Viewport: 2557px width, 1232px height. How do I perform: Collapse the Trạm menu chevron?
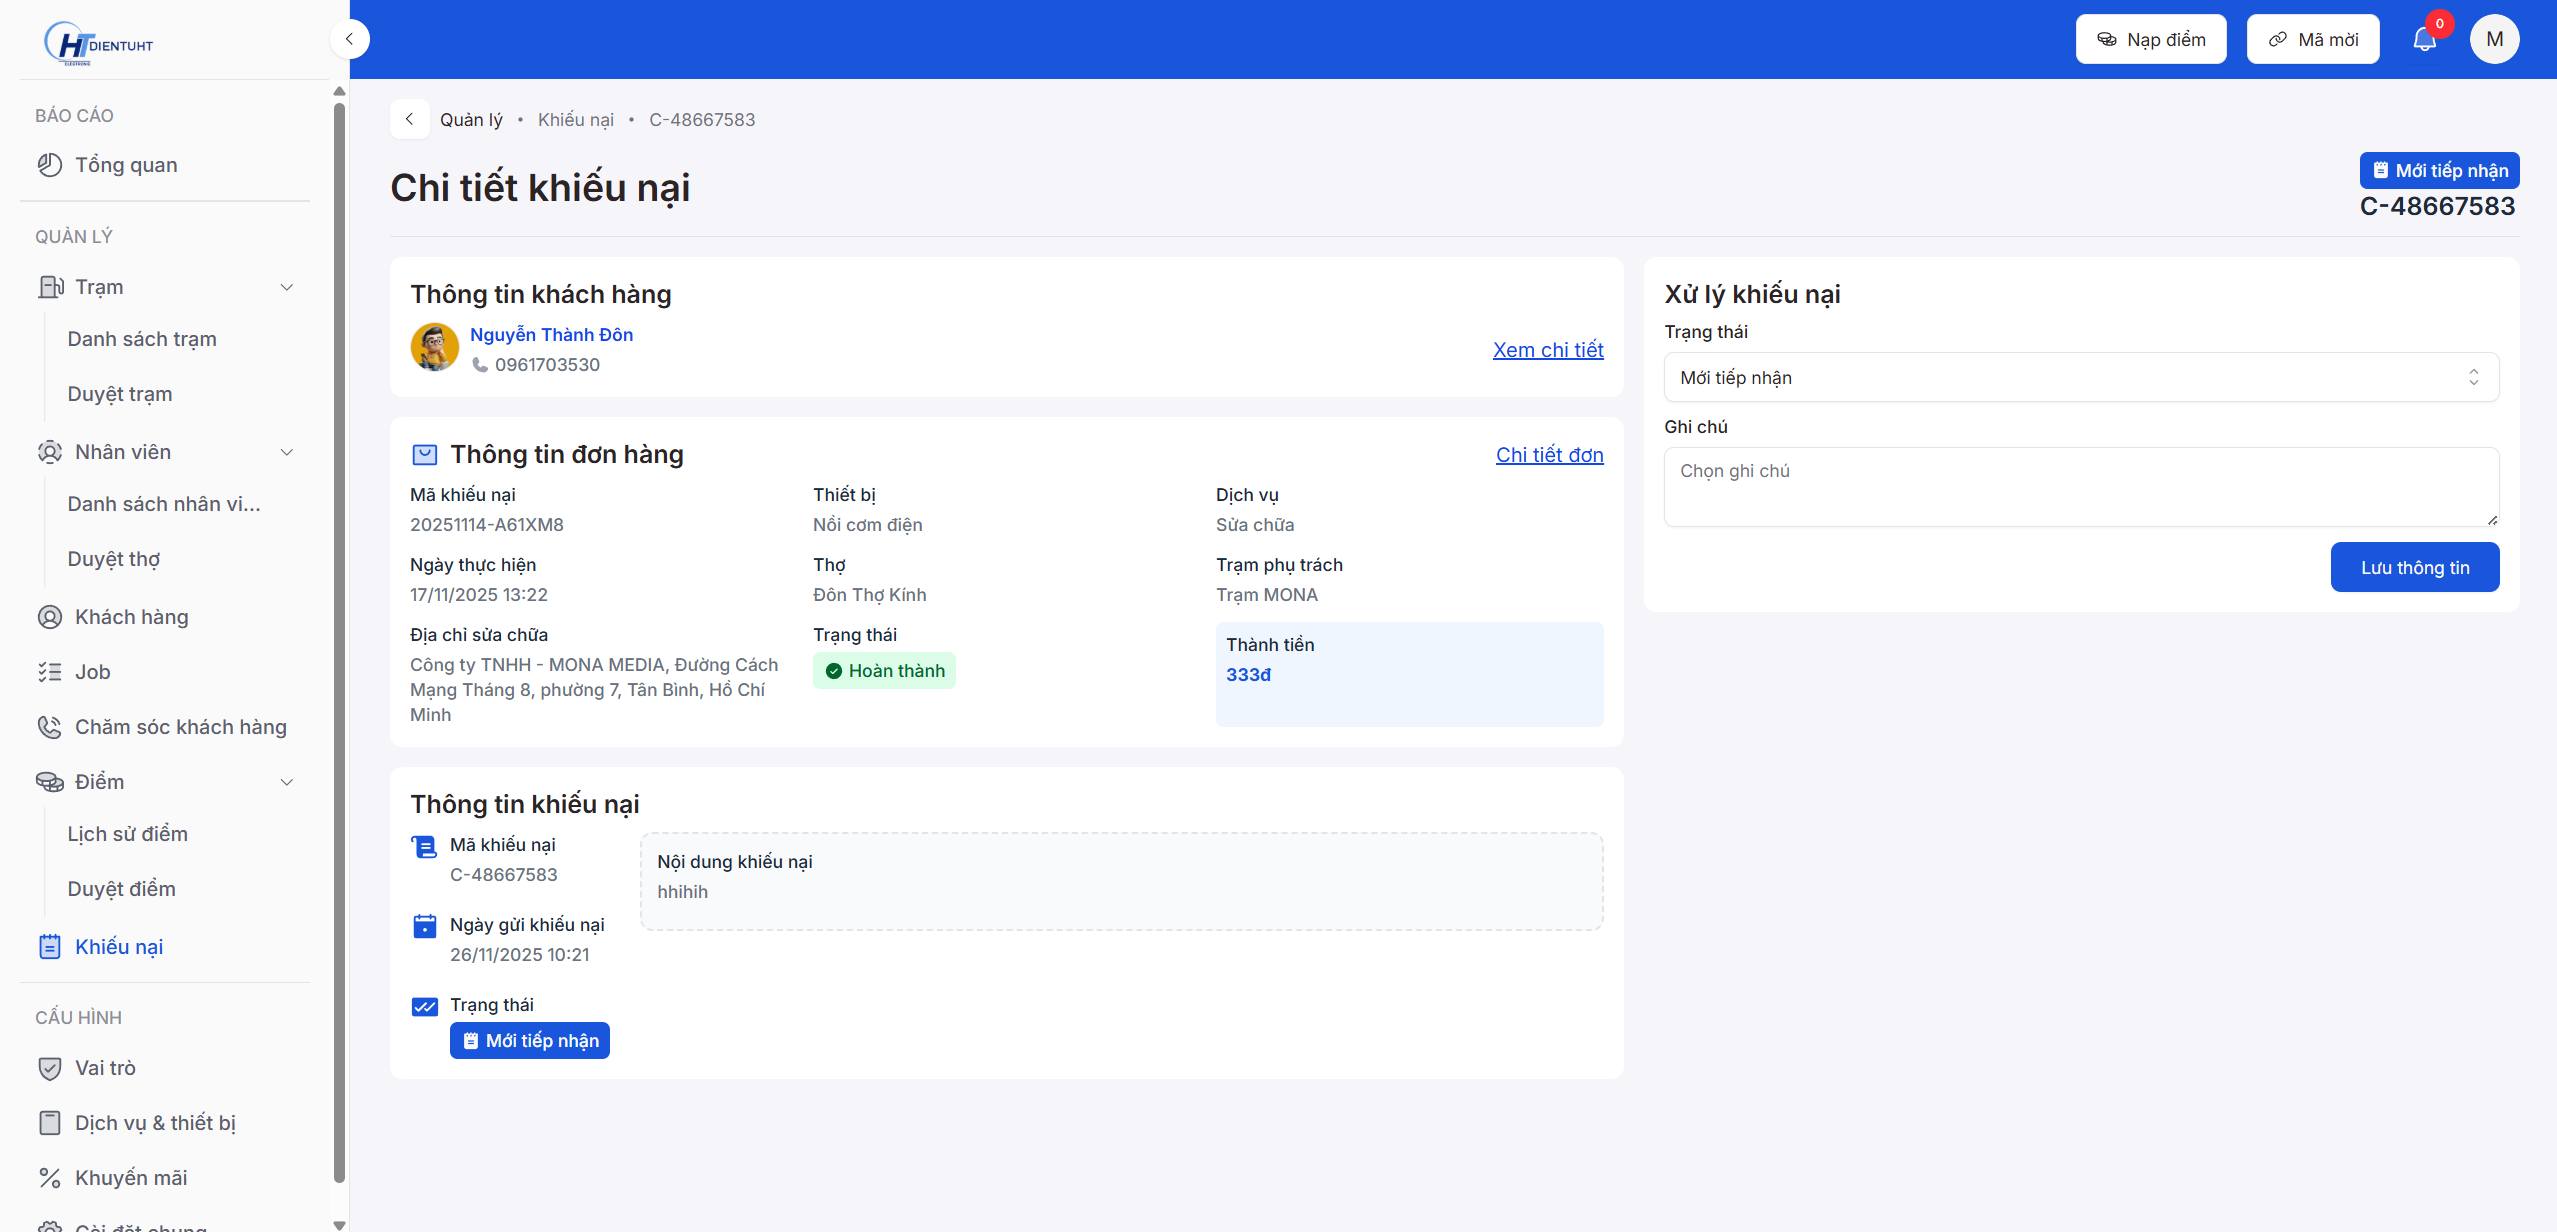pos(287,287)
